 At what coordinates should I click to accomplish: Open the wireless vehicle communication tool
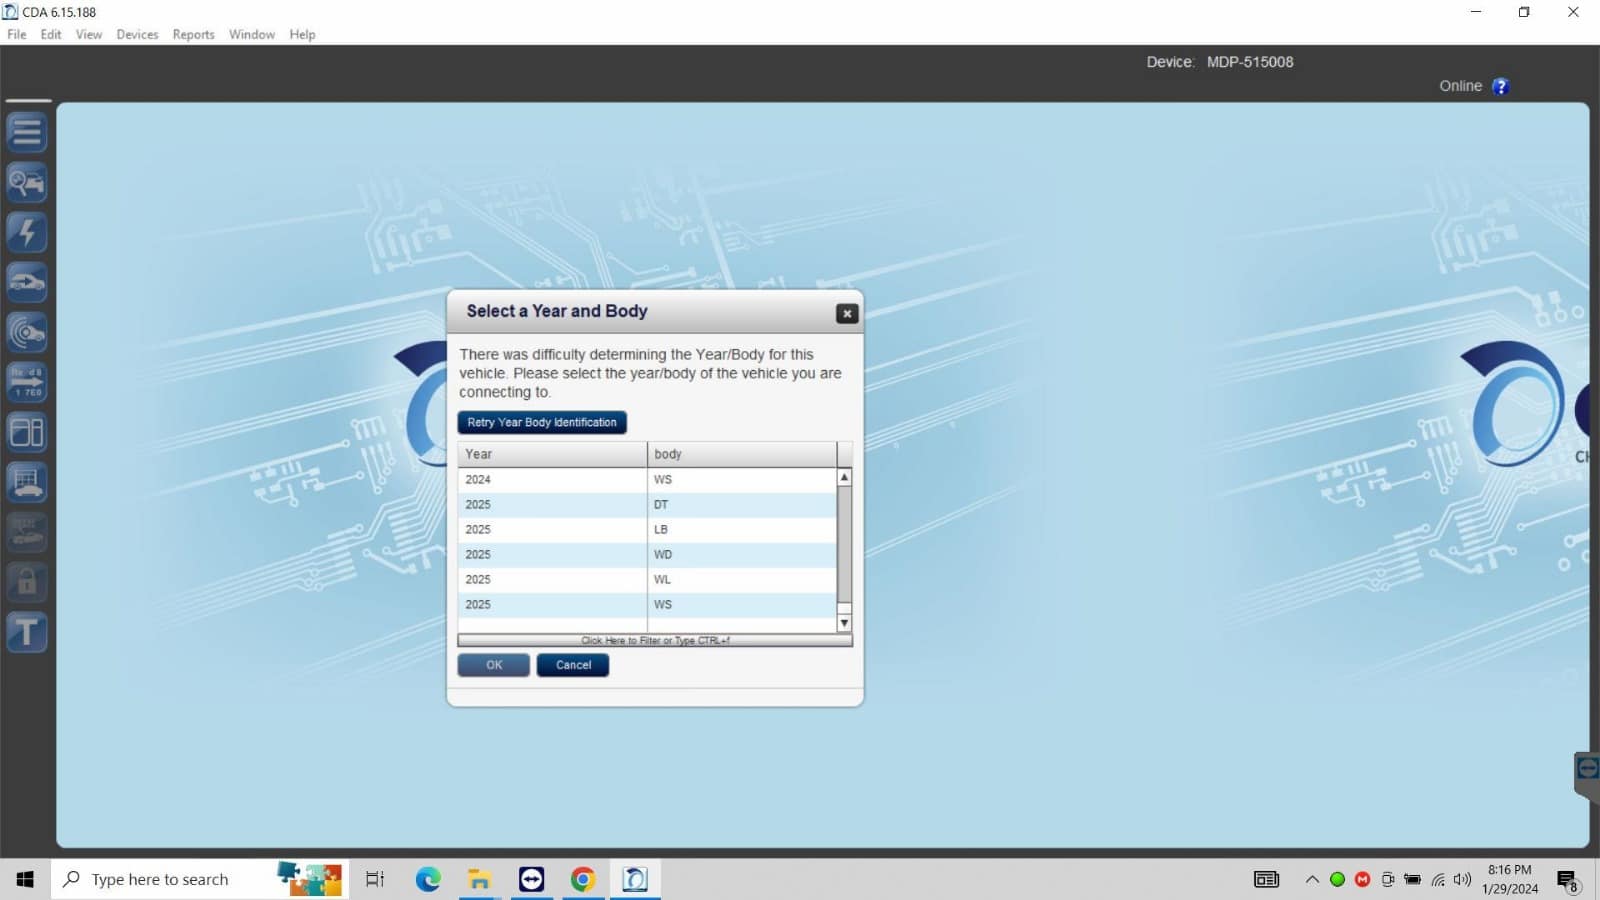pyautogui.click(x=27, y=333)
